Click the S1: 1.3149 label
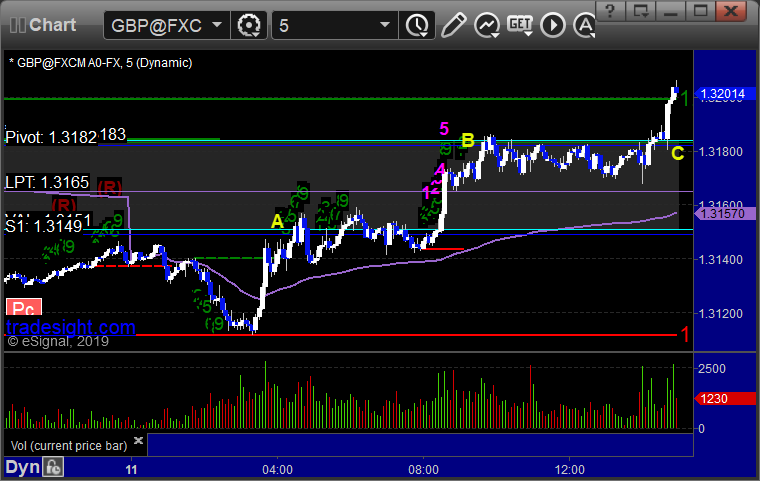The image size is (760, 481). 44,226
